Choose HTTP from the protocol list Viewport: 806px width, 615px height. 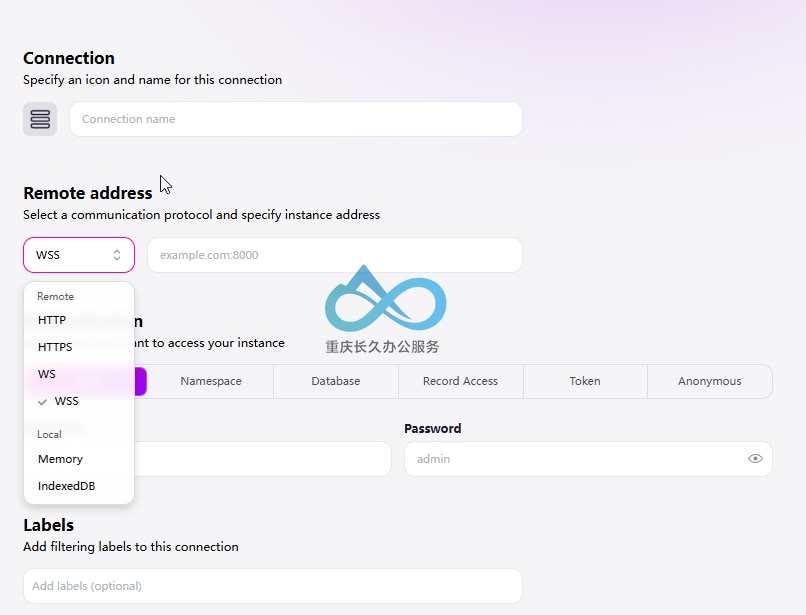[79, 320]
